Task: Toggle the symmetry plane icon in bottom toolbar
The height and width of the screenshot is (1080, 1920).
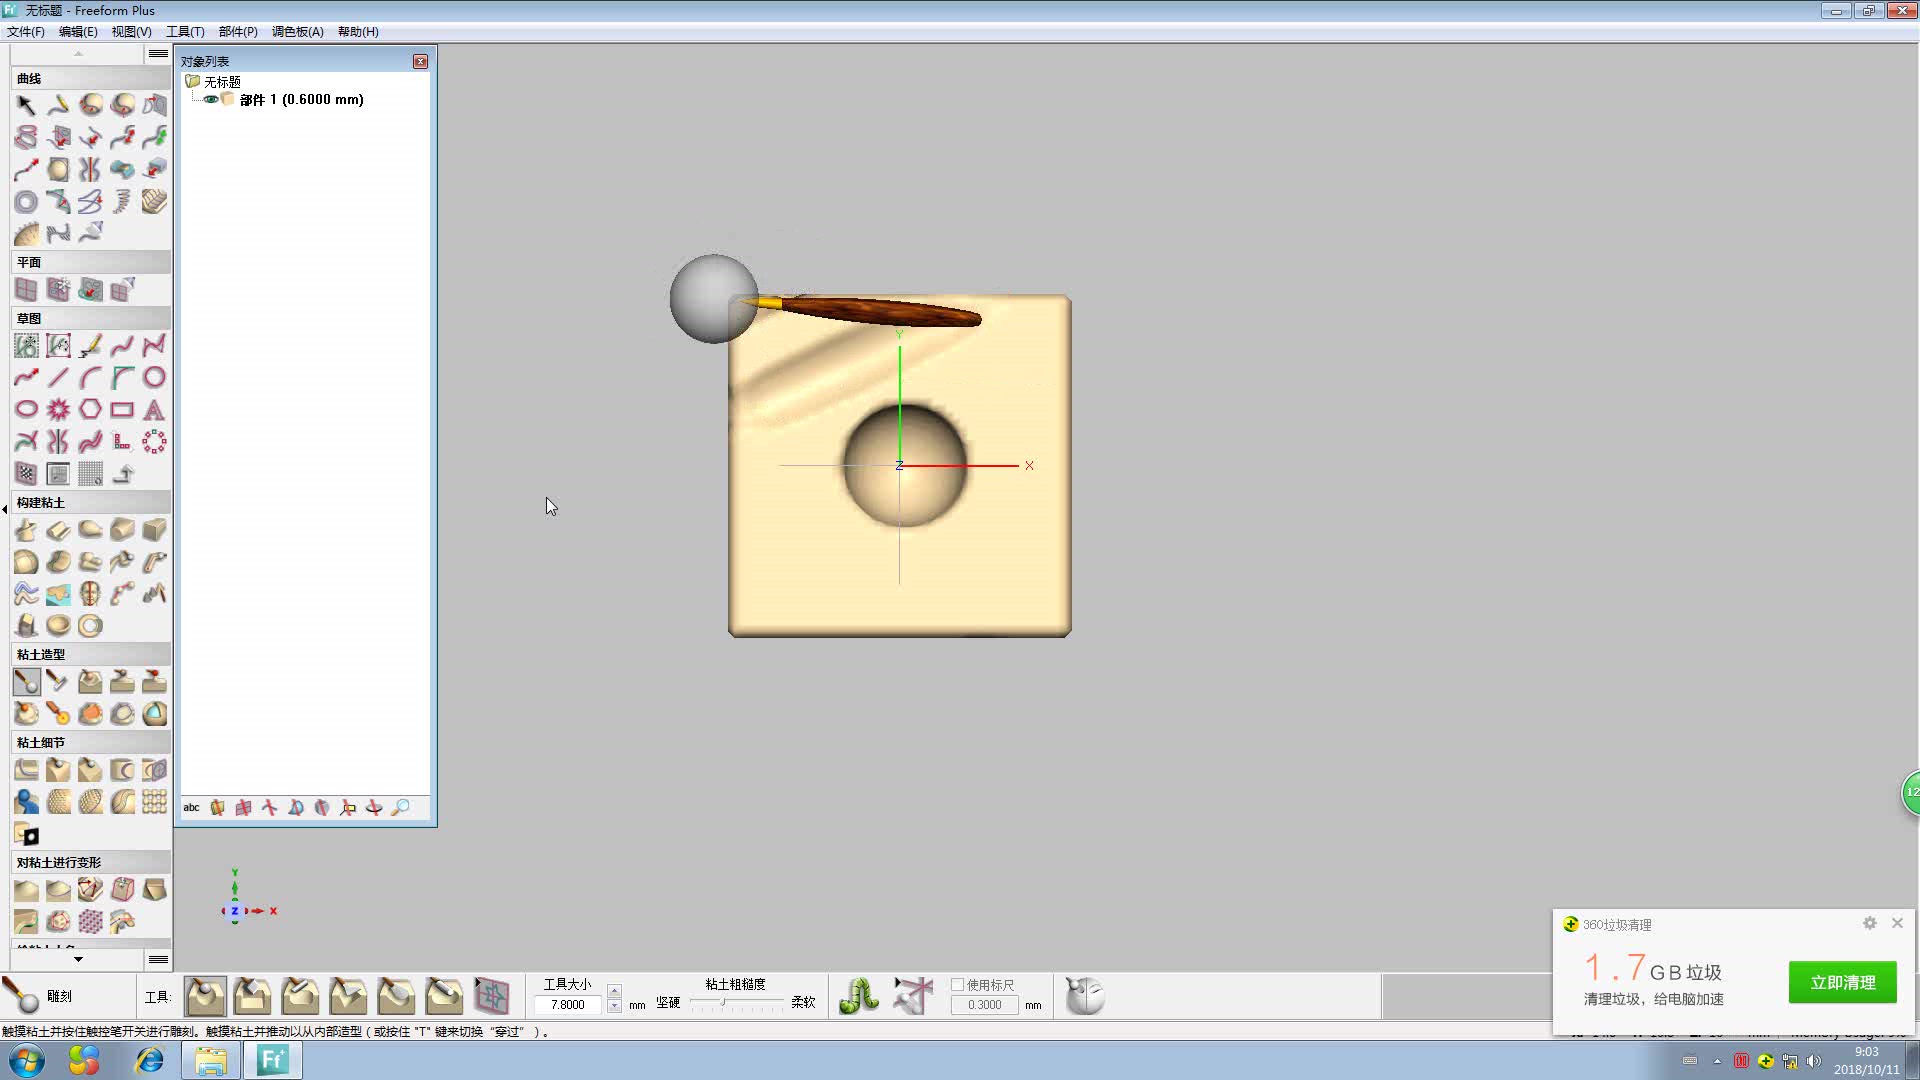Action: tap(913, 996)
